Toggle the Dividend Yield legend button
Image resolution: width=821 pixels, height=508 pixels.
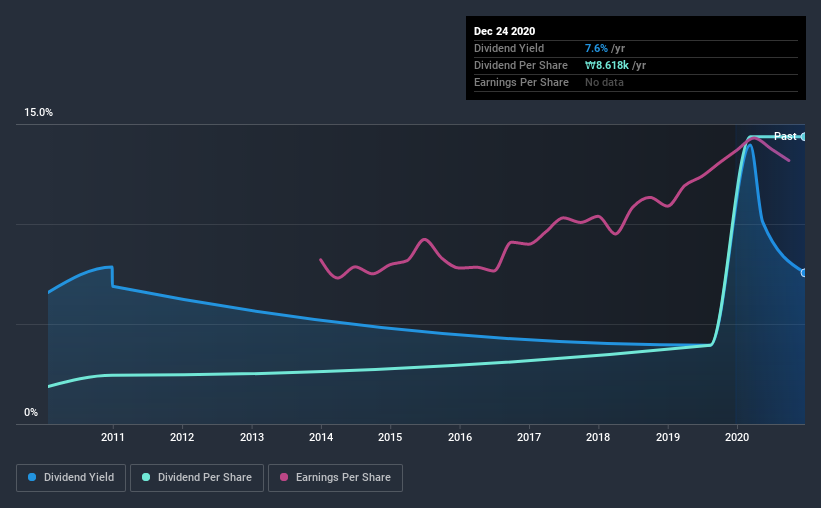tap(71, 478)
